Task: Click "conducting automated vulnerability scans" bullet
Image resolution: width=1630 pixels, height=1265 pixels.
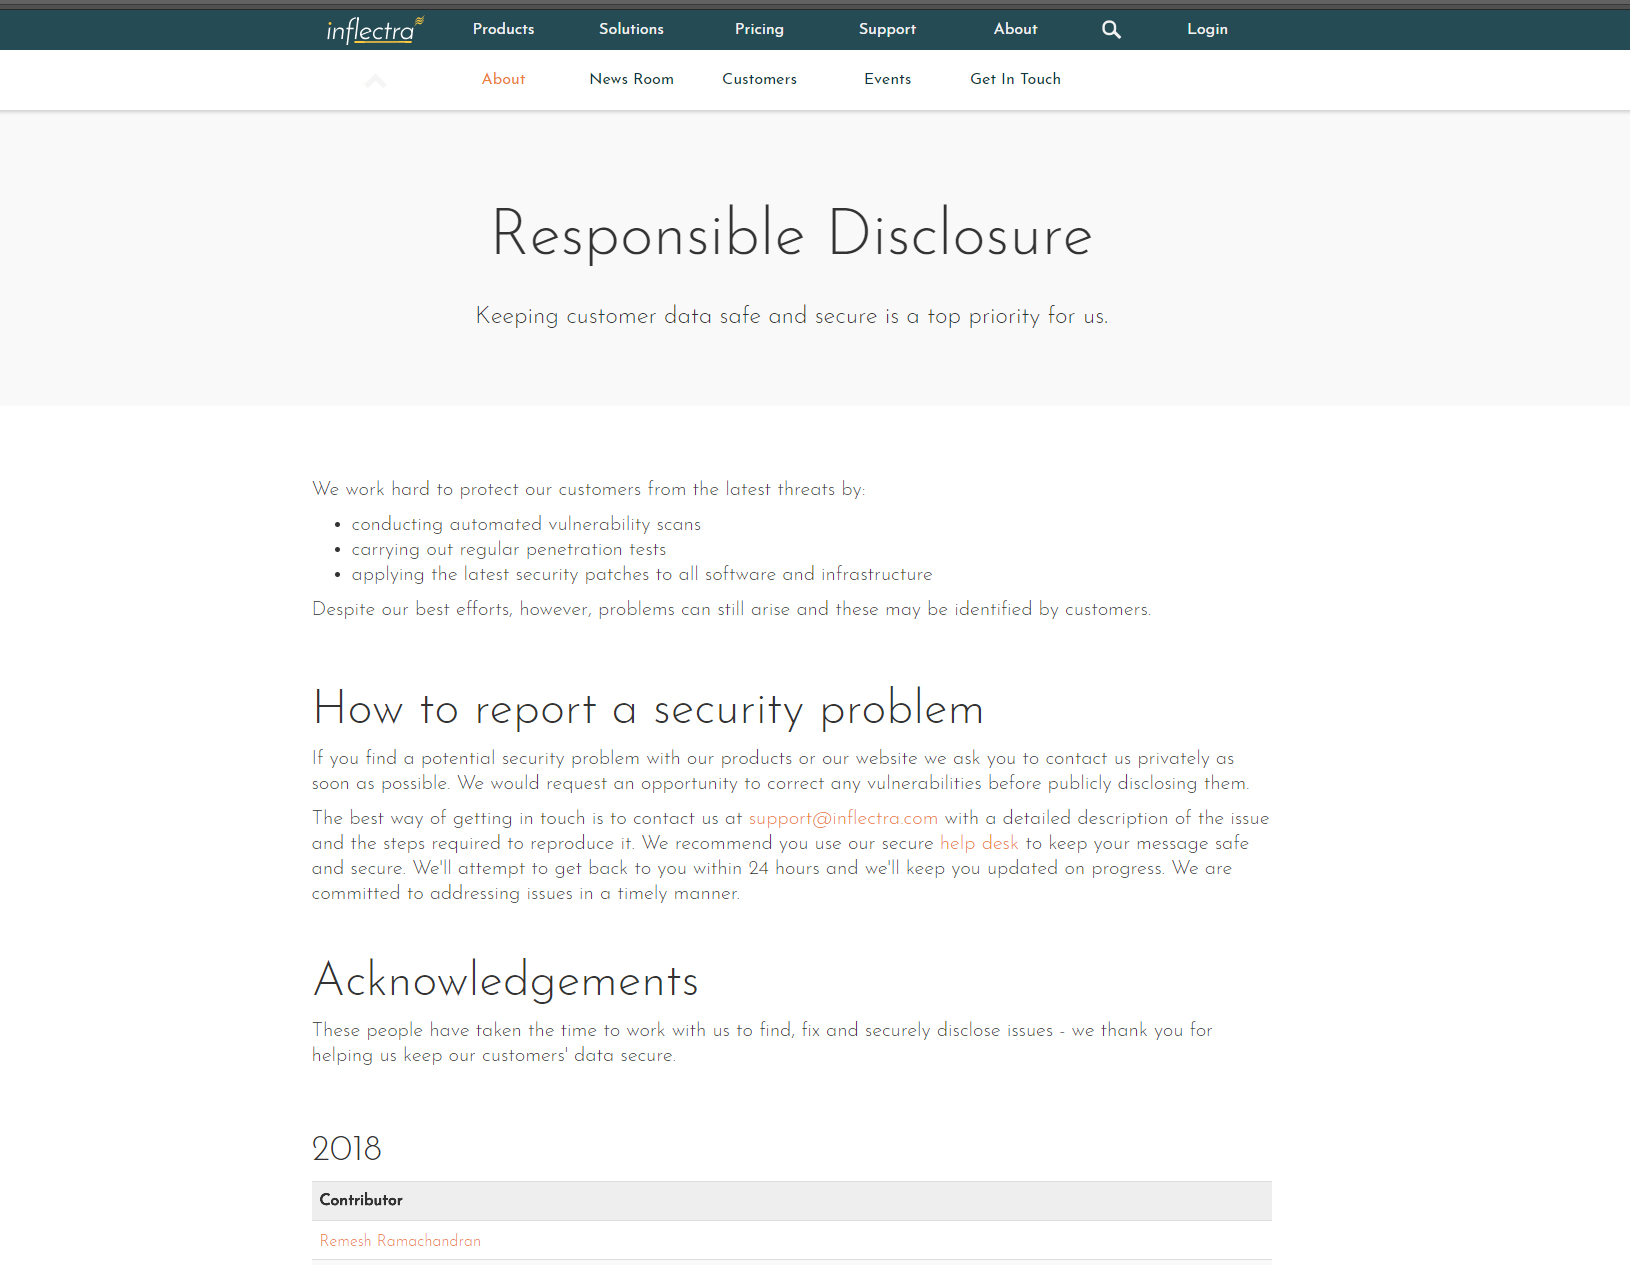Action: pyautogui.click(x=526, y=524)
